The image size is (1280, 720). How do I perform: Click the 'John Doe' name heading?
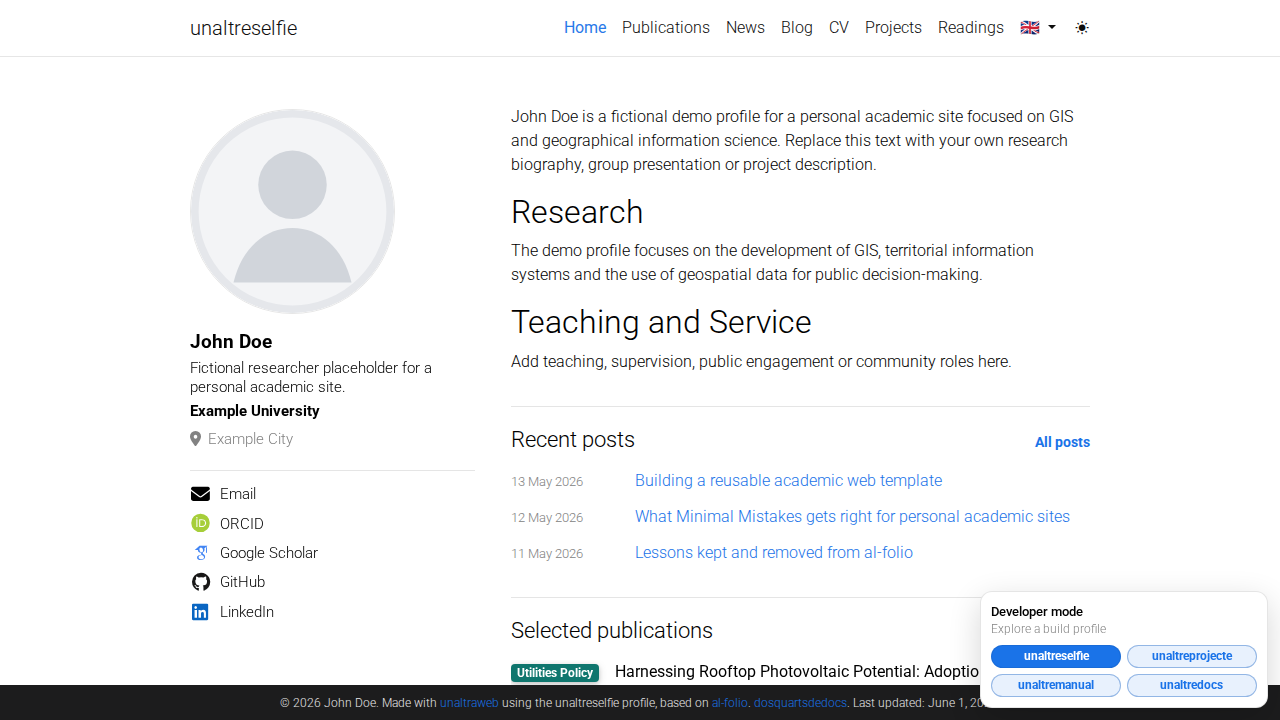pyautogui.click(x=231, y=342)
